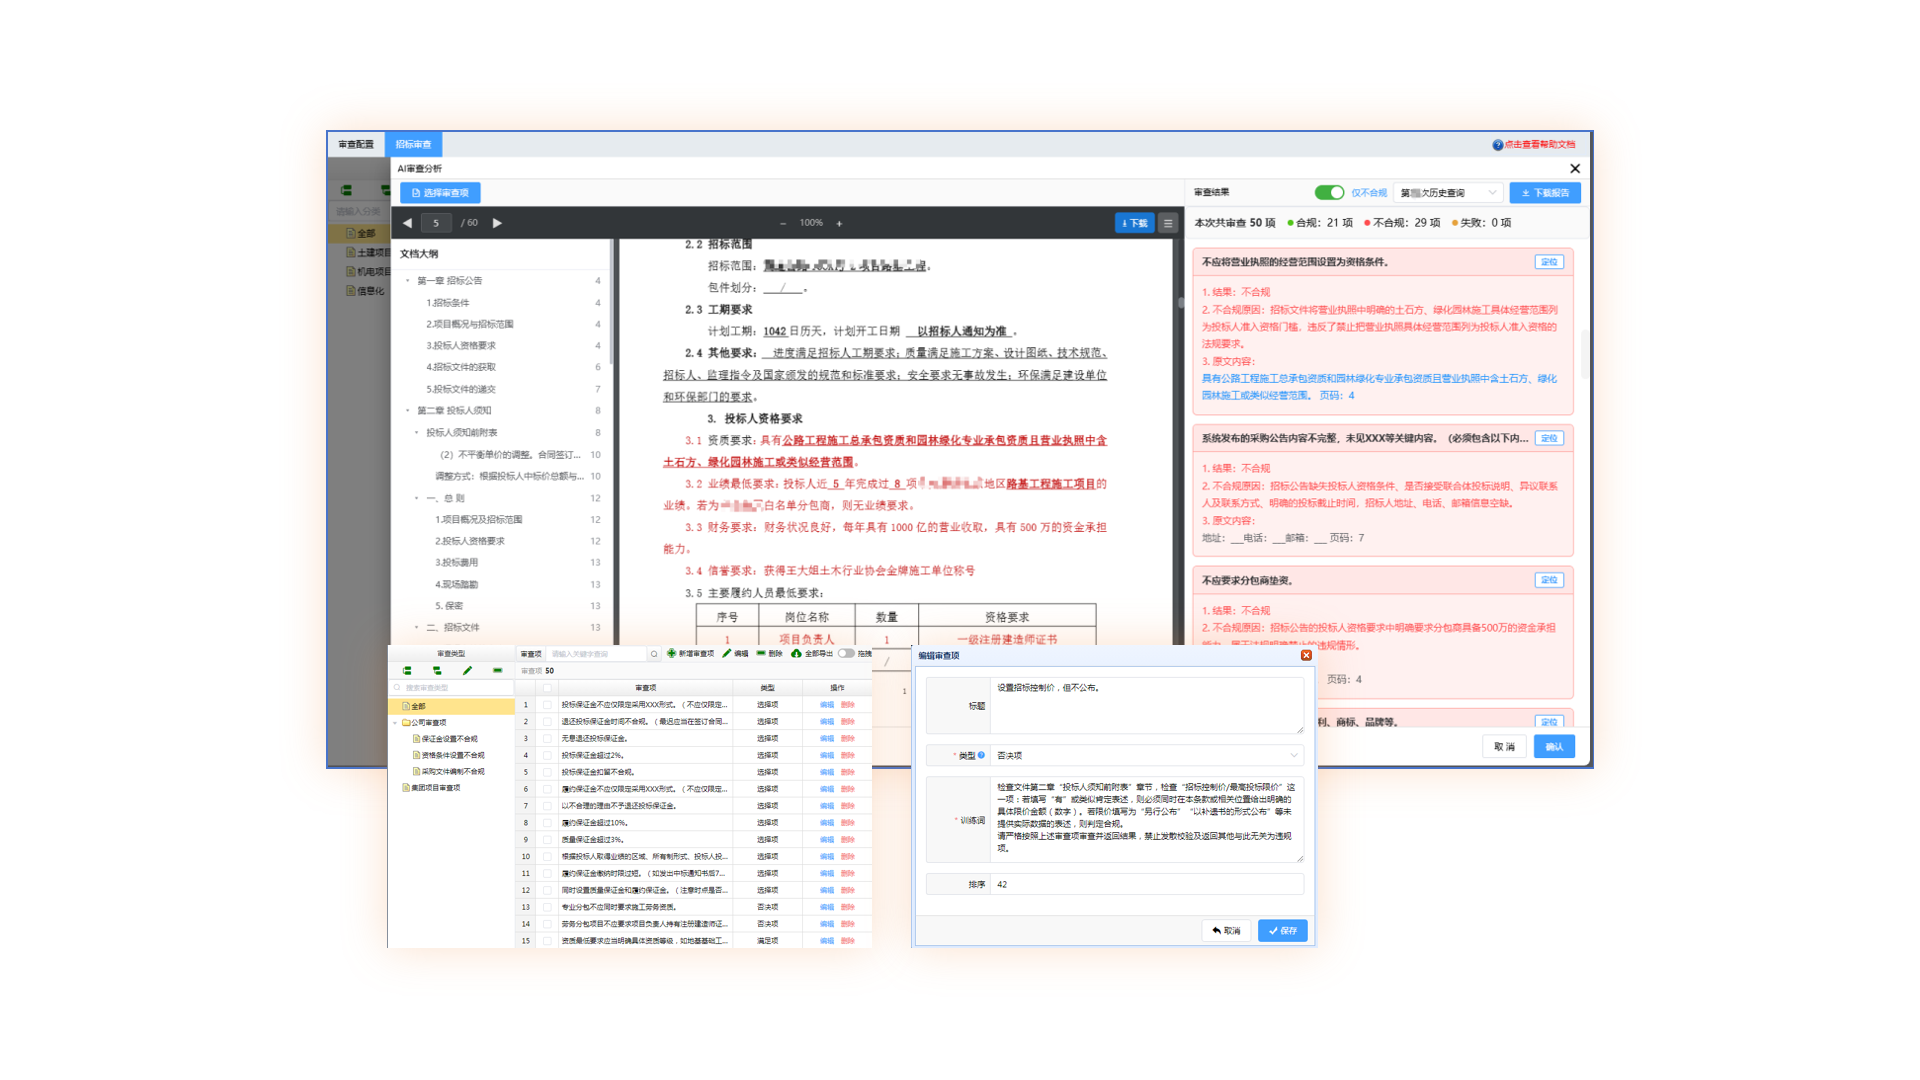Click the green minus delete icon under 审查类型

pyautogui.click(x=497, y=671)
